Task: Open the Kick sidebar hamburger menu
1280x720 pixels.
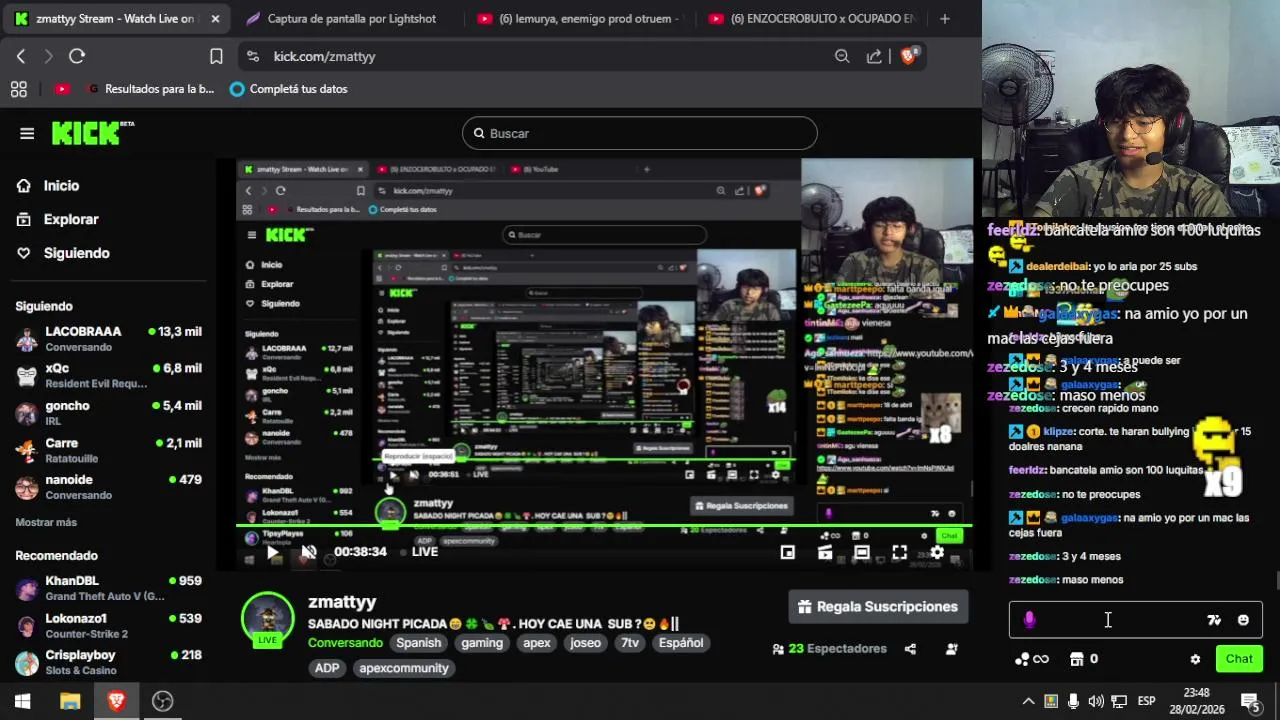Action: coord(27,133)
